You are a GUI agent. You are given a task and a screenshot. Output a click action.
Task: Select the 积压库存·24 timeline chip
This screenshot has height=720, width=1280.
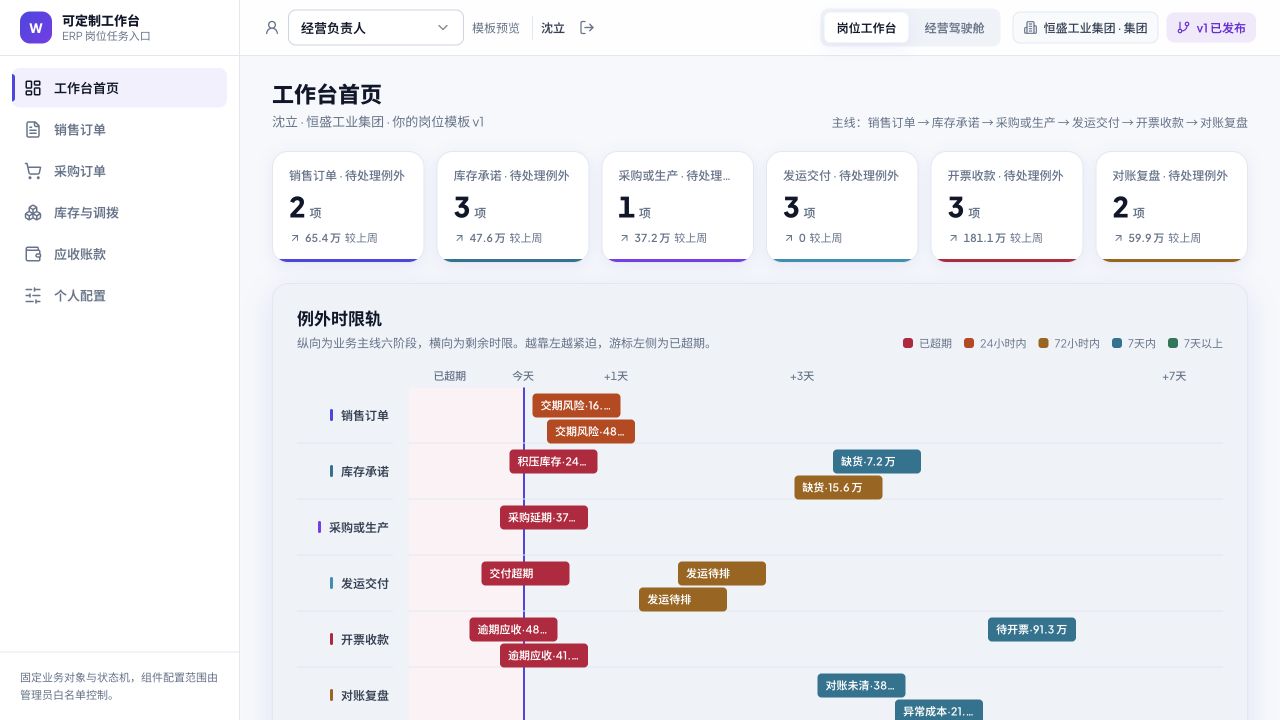553,461
